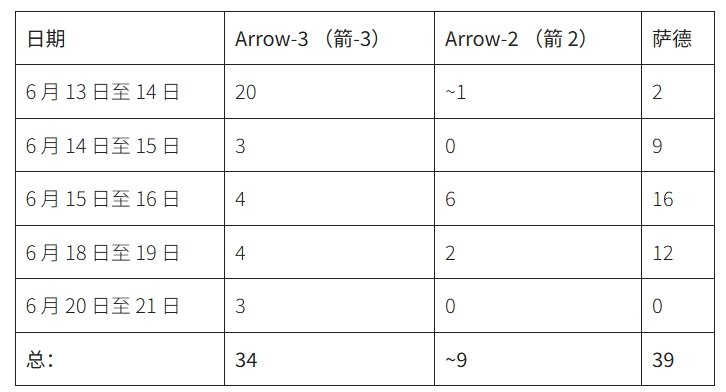
Task: Select the 6月18日至19日 date cell
Action: (120, 252)
